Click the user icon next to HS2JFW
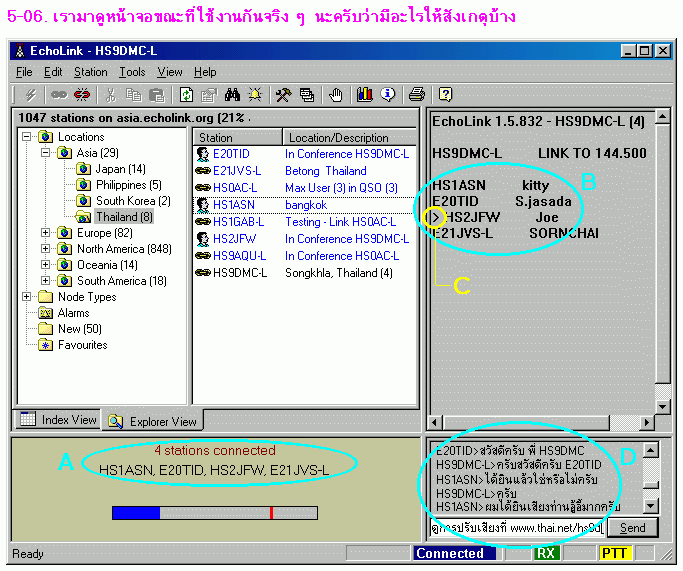Screen dimensions: 683x571 point(203,239)
